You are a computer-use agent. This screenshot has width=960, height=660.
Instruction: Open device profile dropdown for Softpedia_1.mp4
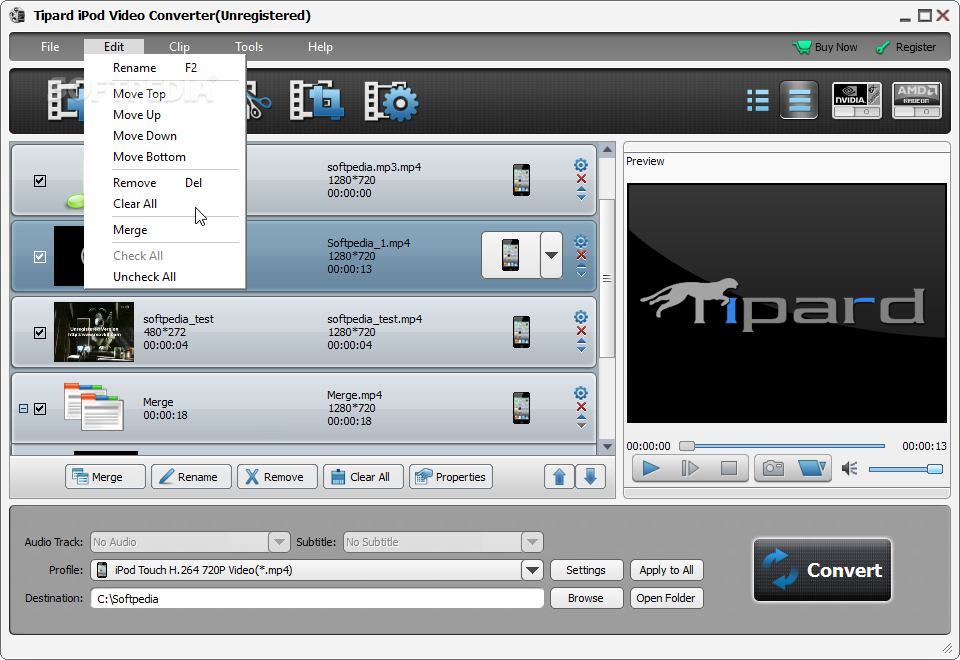(x=551, y=255)
